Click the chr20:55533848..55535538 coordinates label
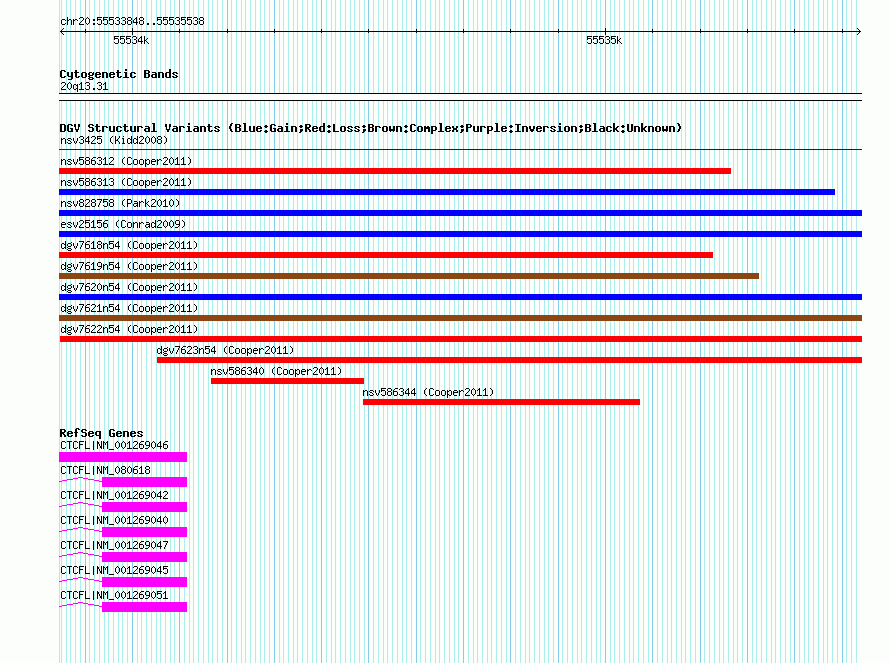This screenshot has width=890, height=663. point(132,21)
